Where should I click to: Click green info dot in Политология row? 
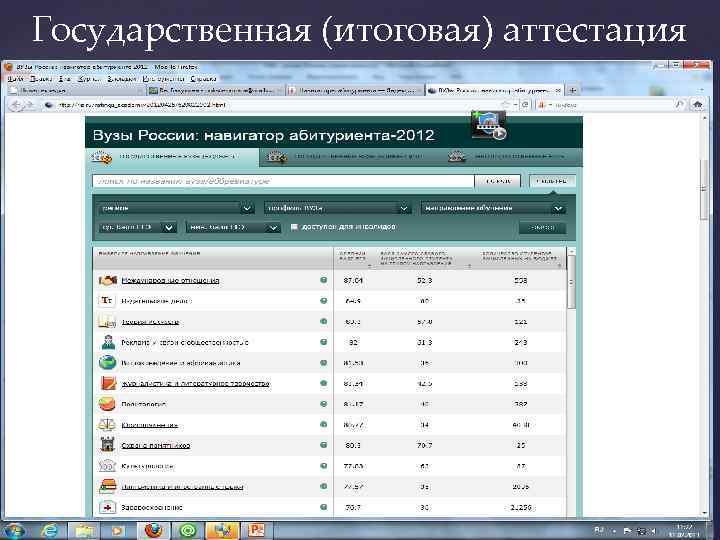pos(324,404)
